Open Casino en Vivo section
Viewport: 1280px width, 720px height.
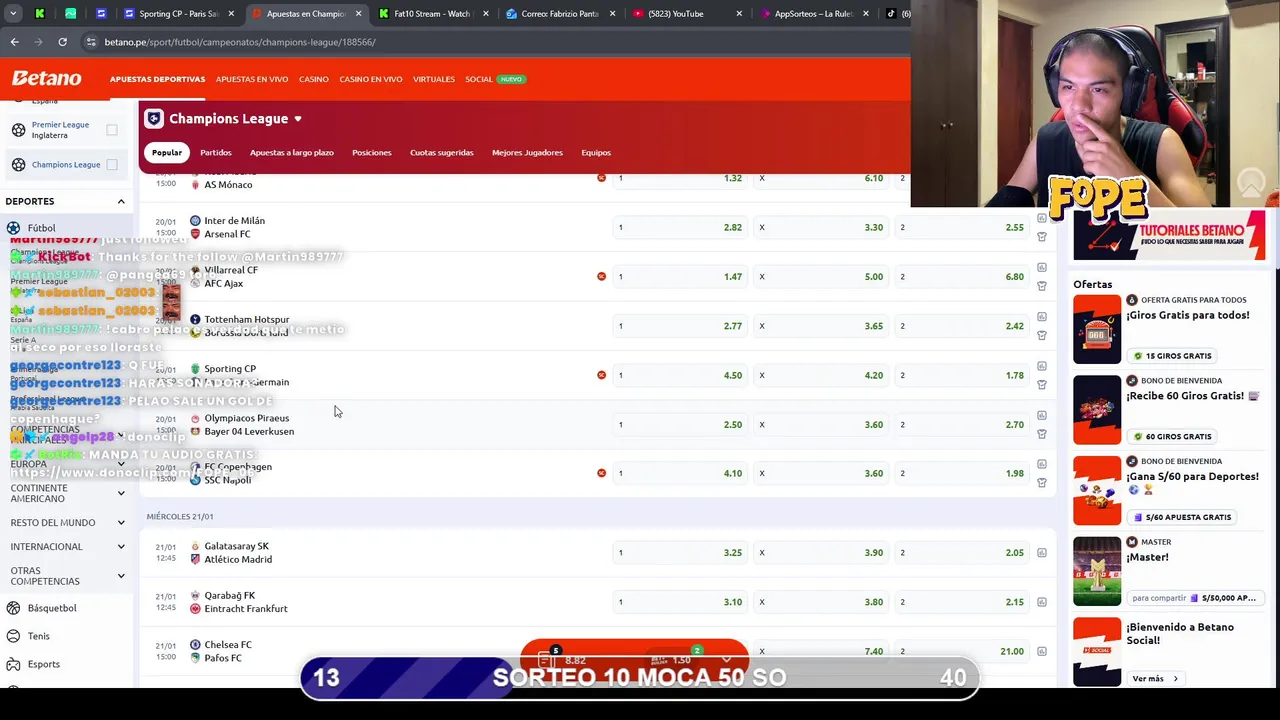(371, 79)
